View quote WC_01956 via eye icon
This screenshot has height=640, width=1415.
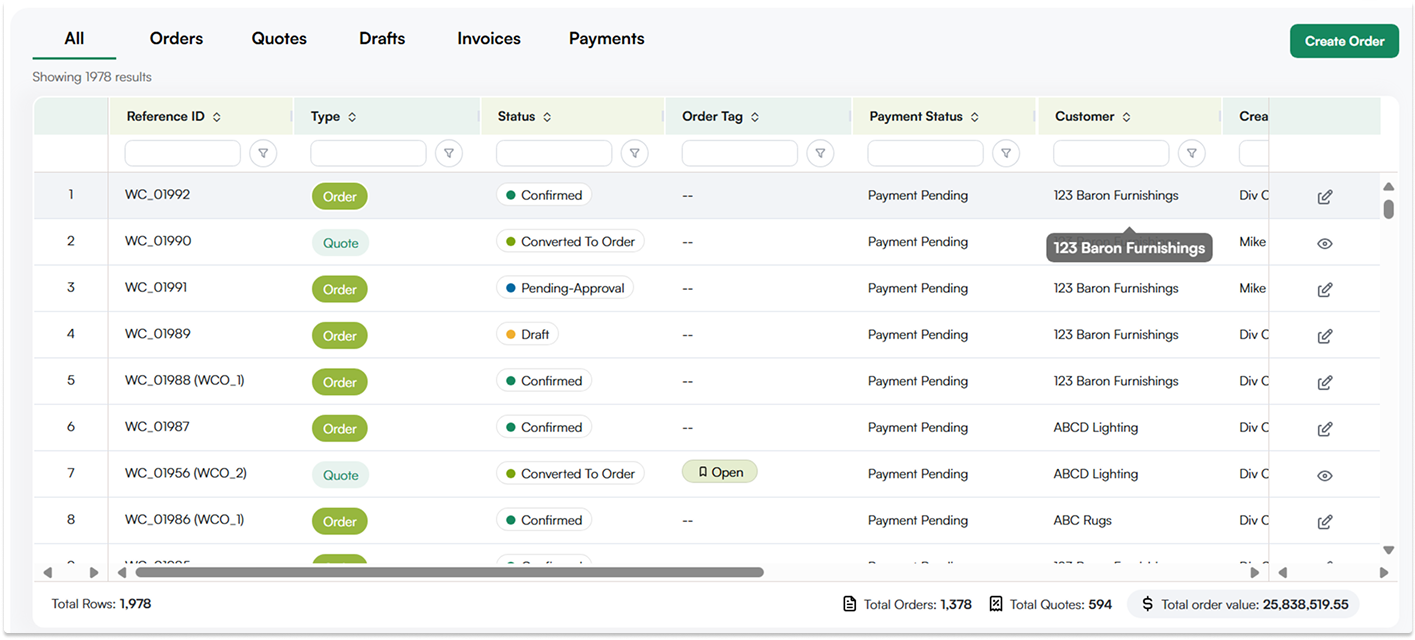point(1325,476)
